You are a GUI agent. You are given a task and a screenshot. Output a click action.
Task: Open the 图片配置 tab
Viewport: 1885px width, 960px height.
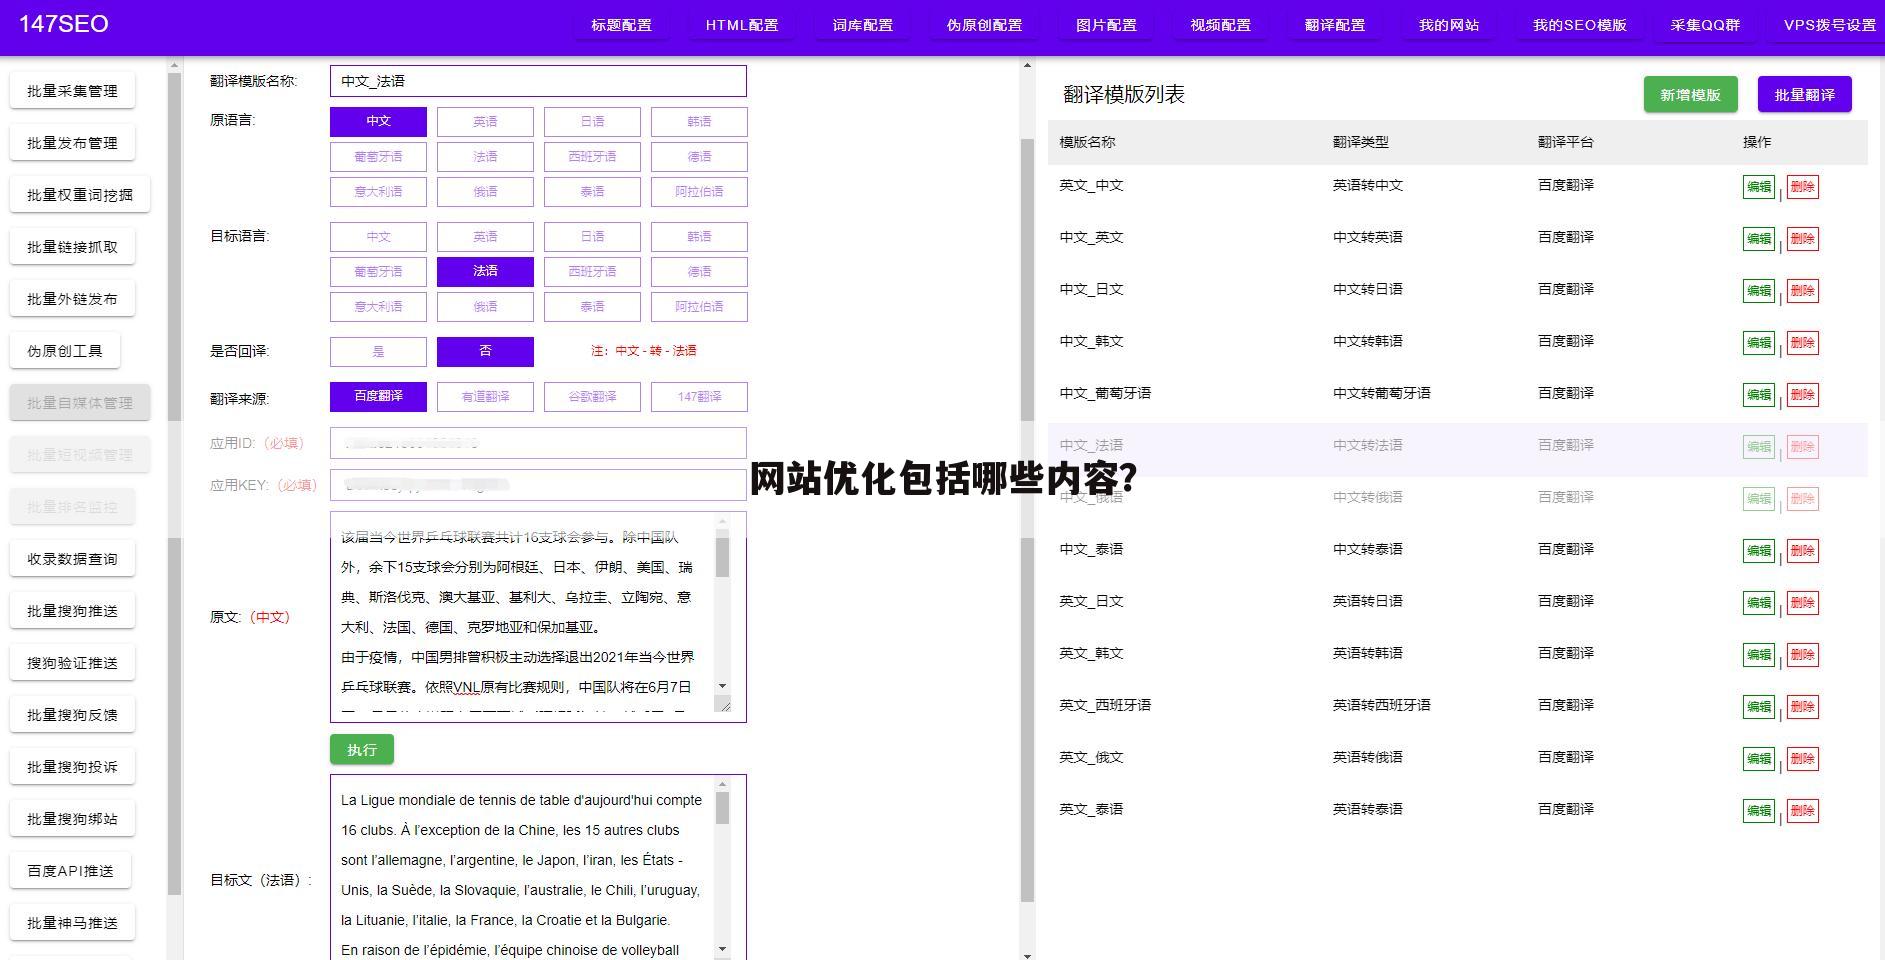click(1106, 25)
